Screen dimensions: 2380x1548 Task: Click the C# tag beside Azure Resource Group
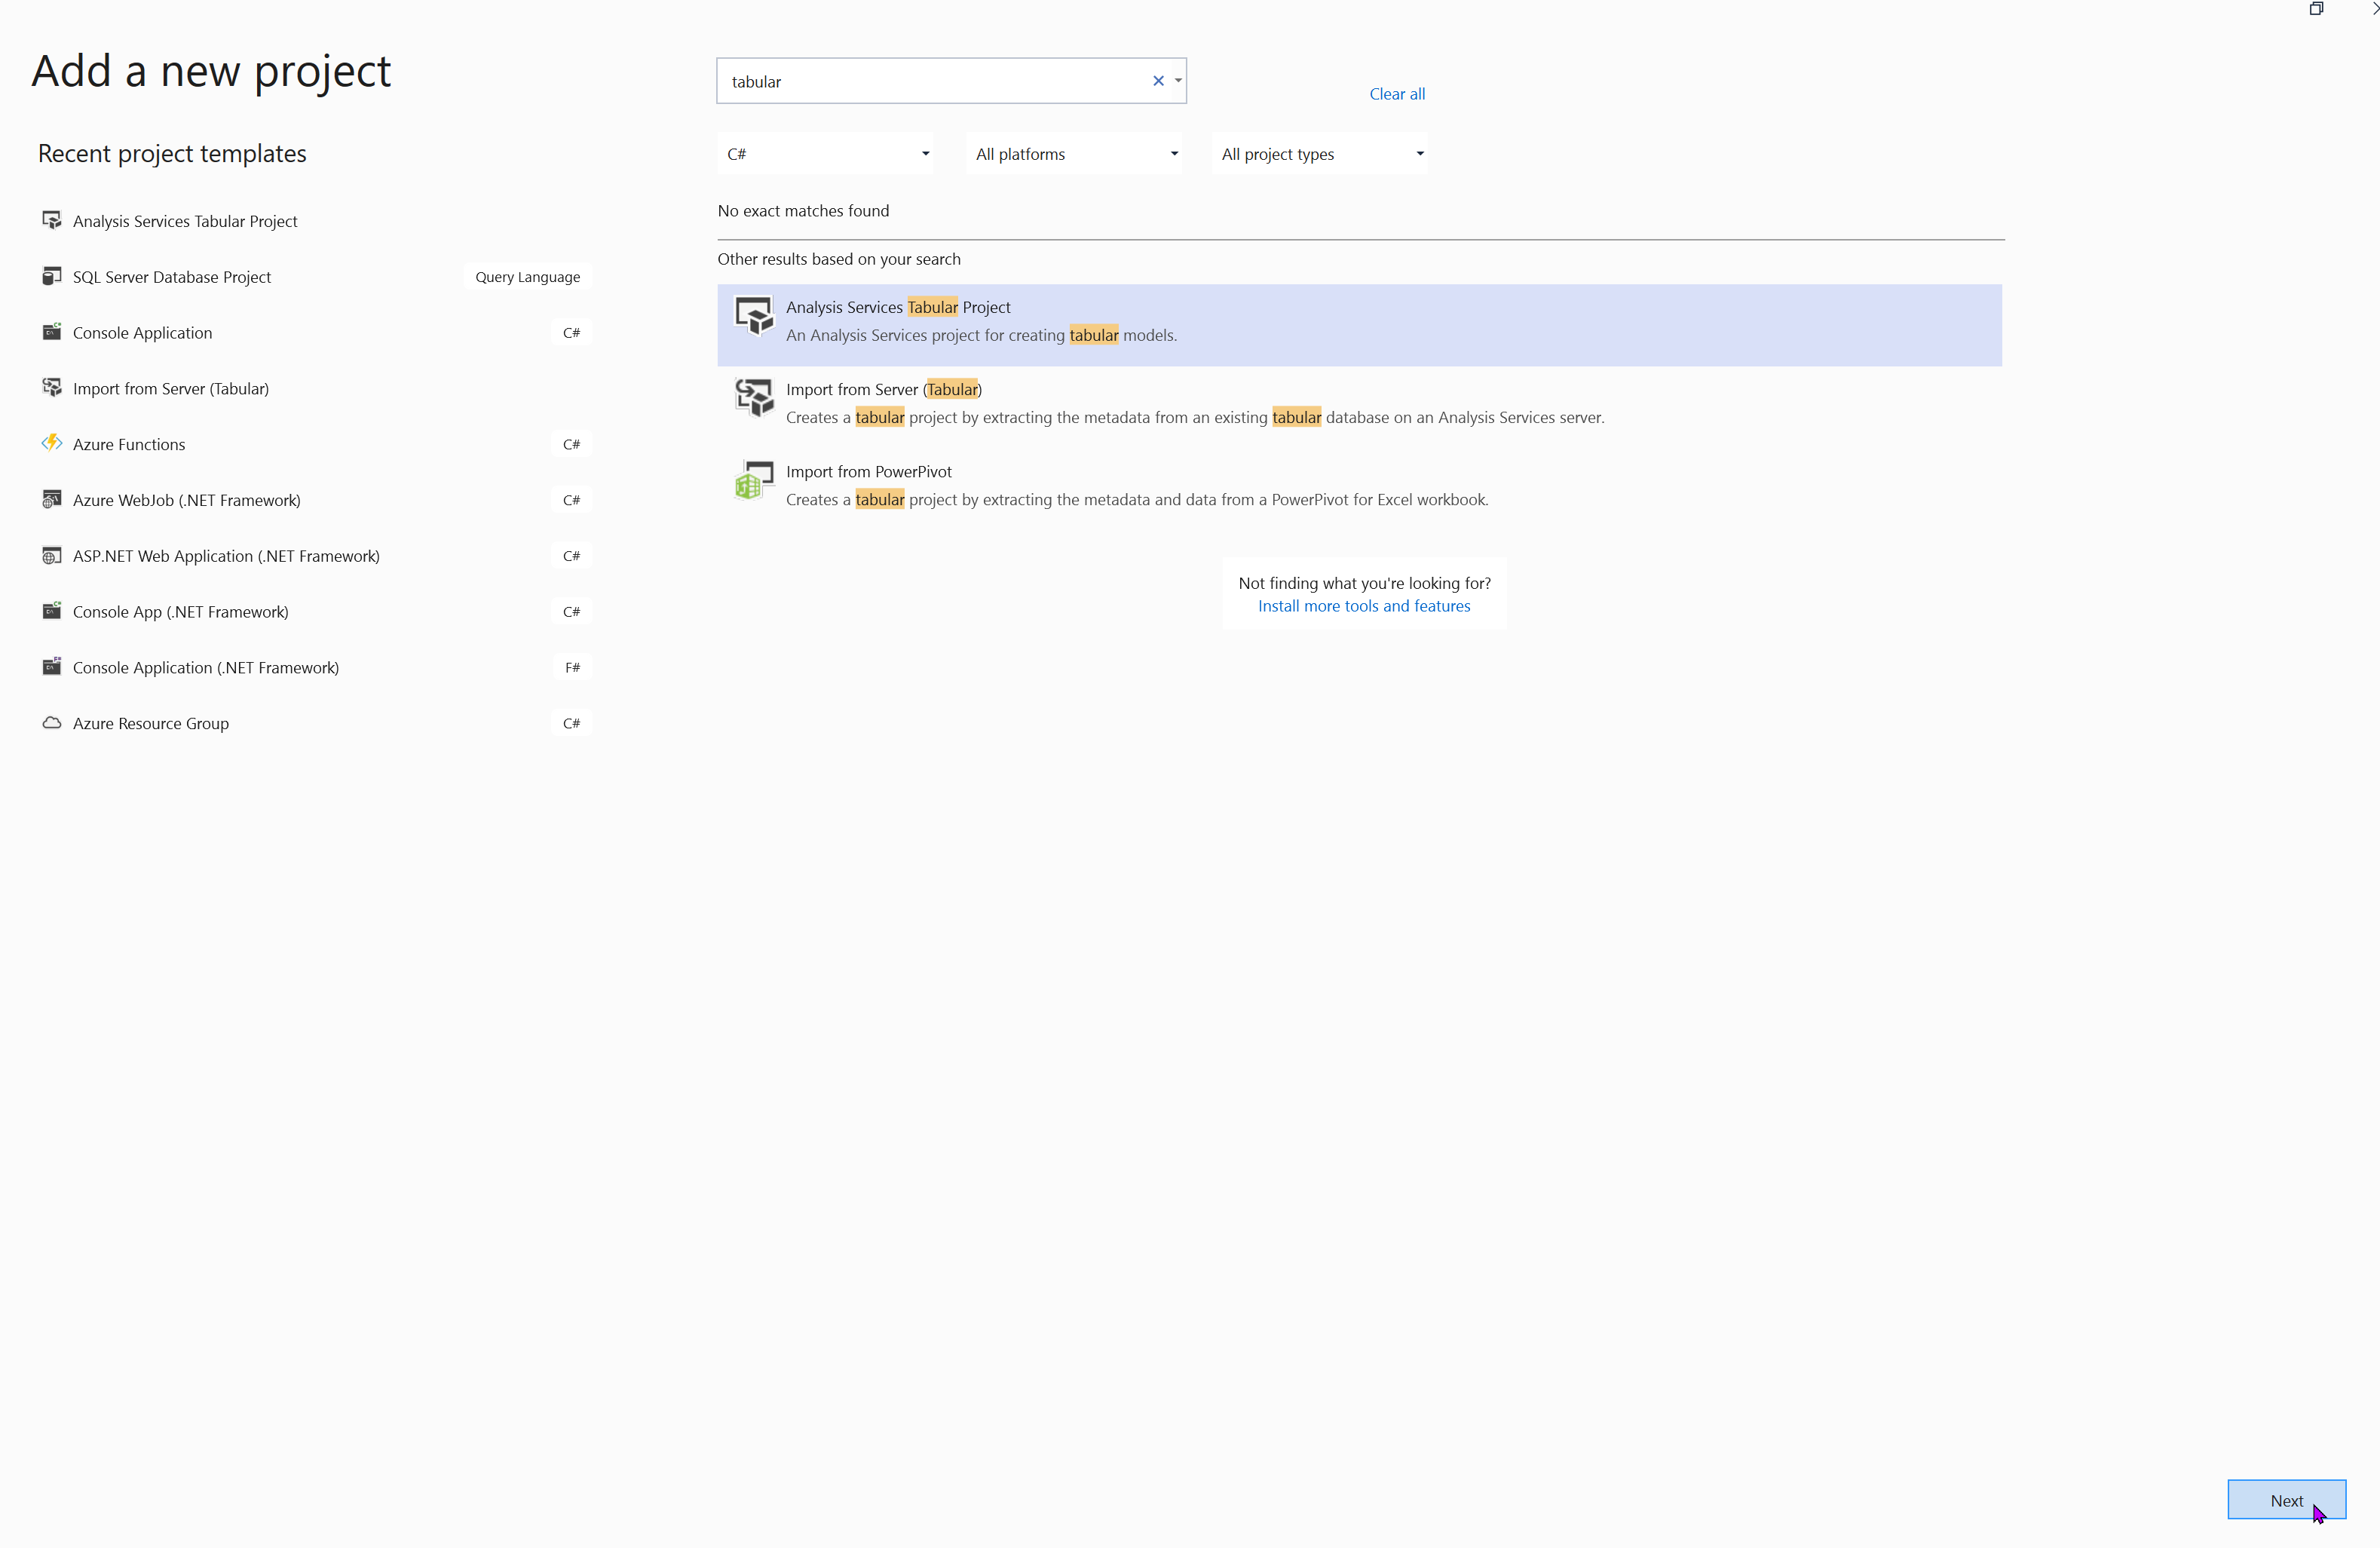click(571, 724)
